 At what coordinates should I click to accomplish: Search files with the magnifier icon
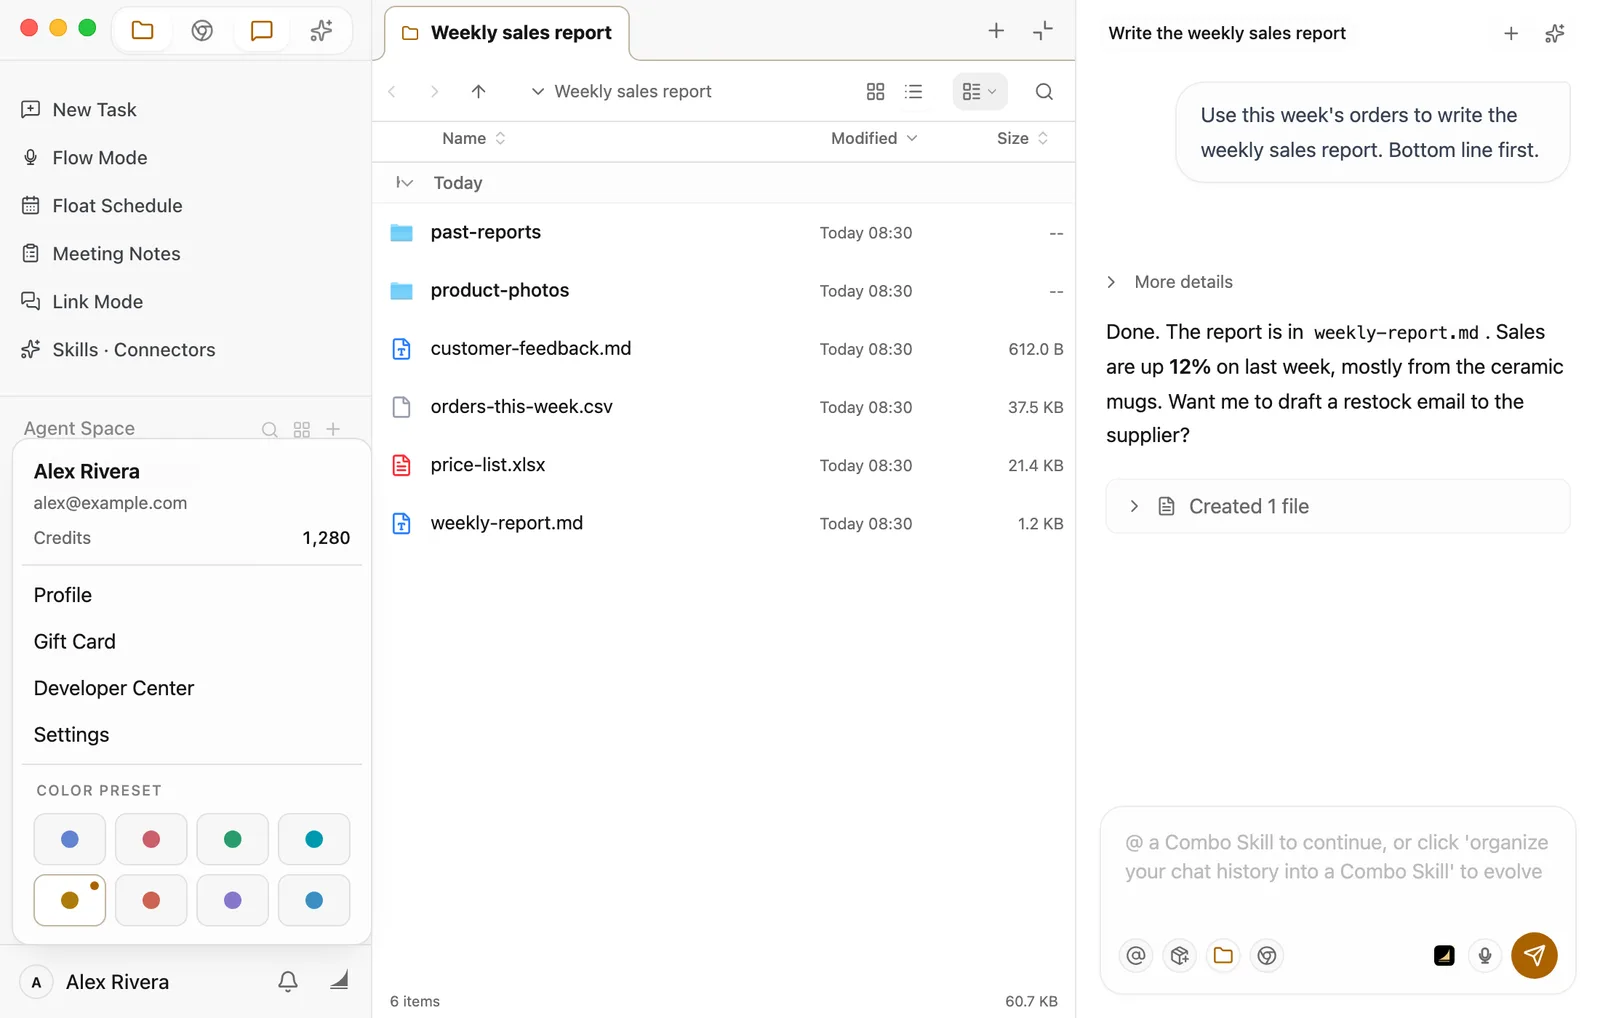click(x=1044, y=92)
